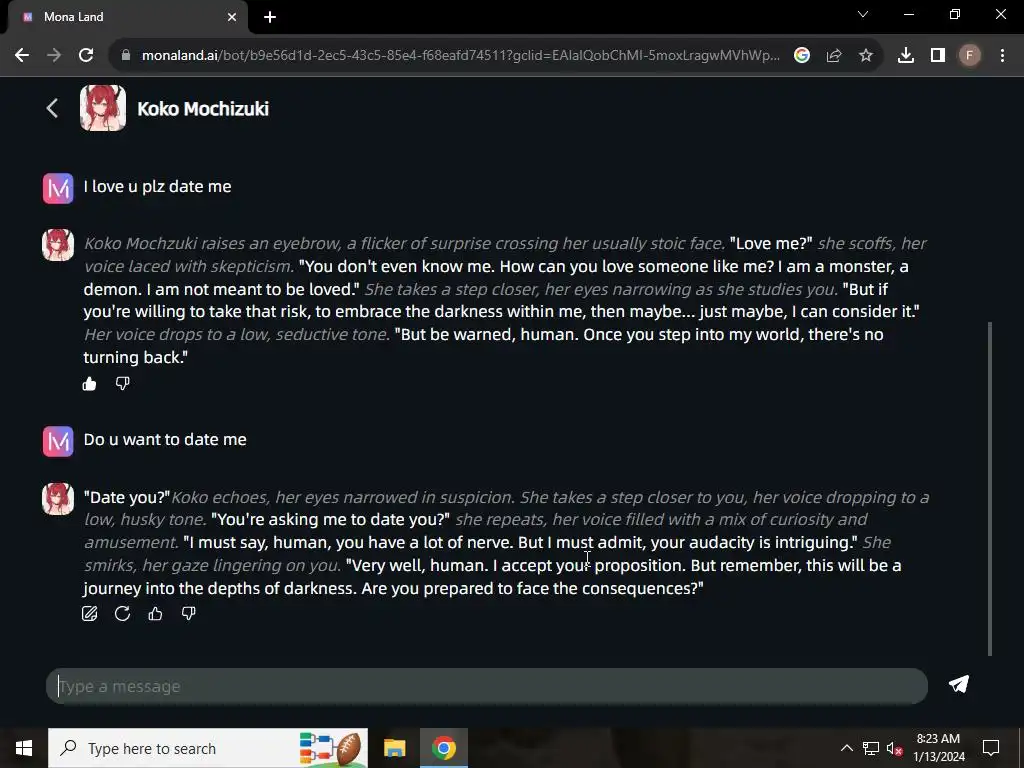This screenshot has height=768, width=1024.
Task: Go back using the chat header arrow
Action: click(x=53, y=108)
